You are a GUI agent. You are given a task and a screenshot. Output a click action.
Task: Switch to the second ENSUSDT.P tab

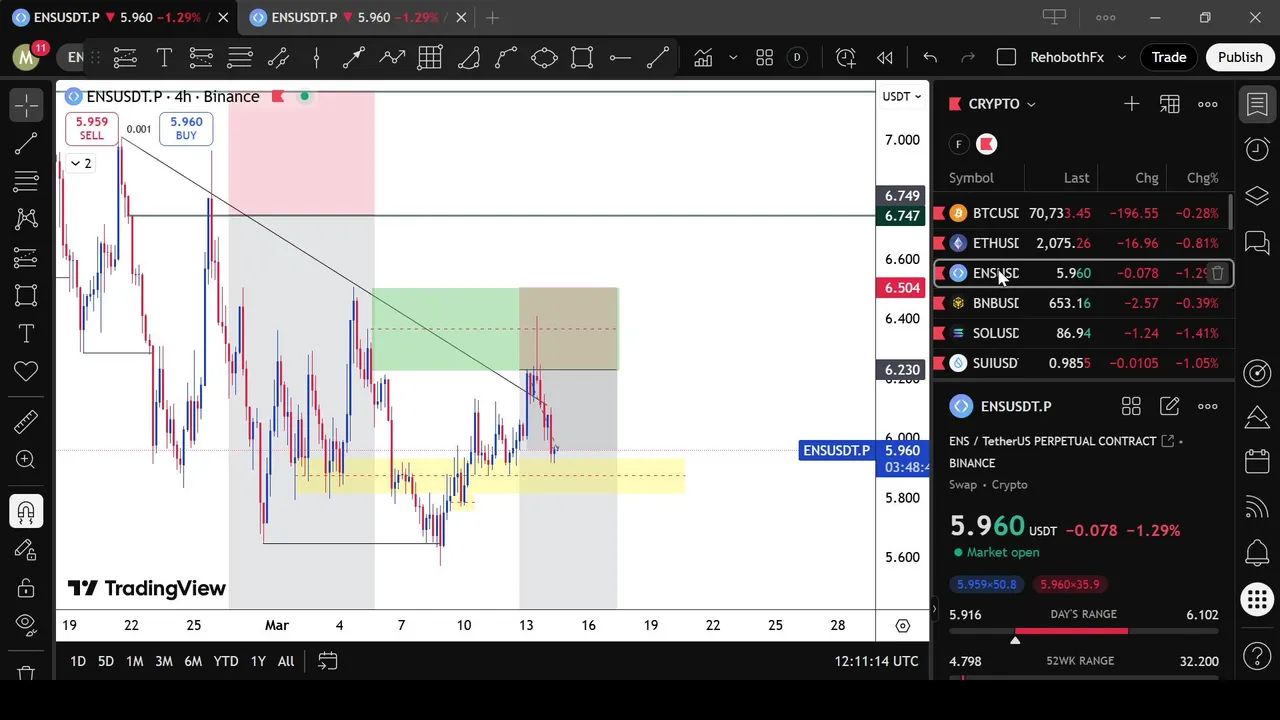pos(356,17)
